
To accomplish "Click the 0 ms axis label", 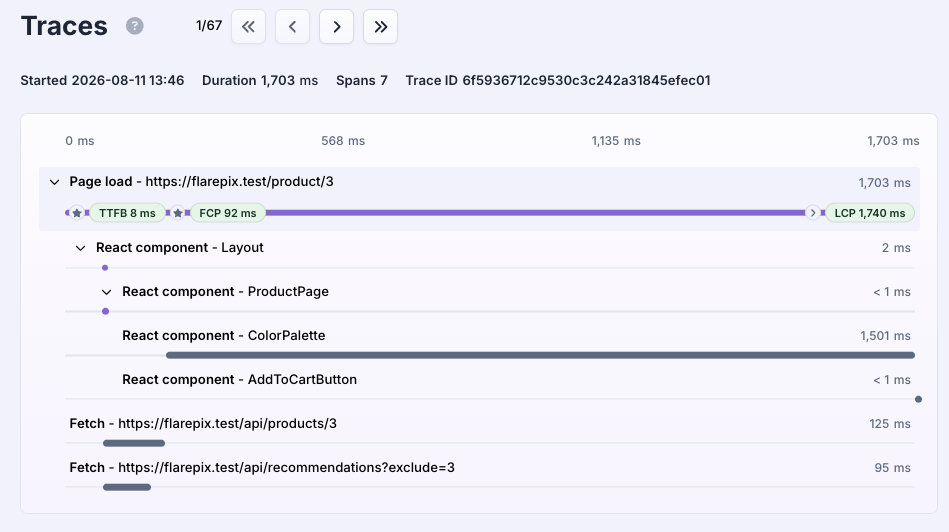I will tap(80, 141).
